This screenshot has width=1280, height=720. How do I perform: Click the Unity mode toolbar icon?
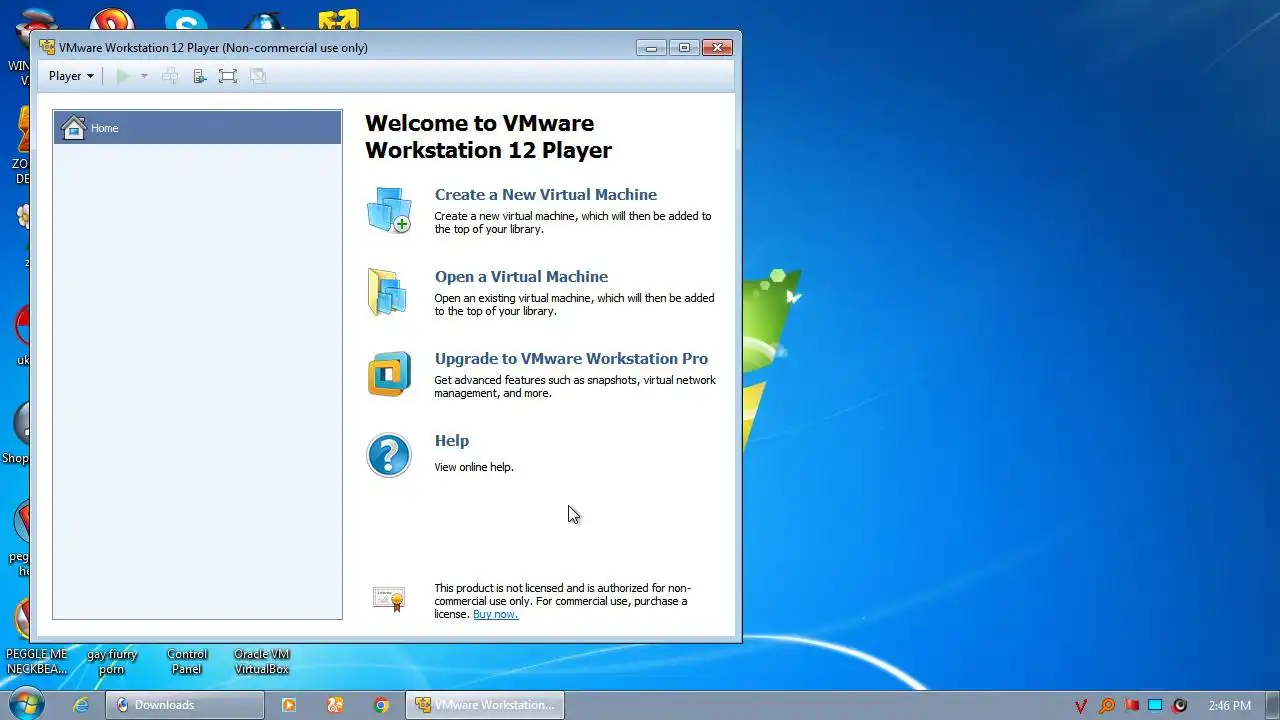click(x=258, y=76)
